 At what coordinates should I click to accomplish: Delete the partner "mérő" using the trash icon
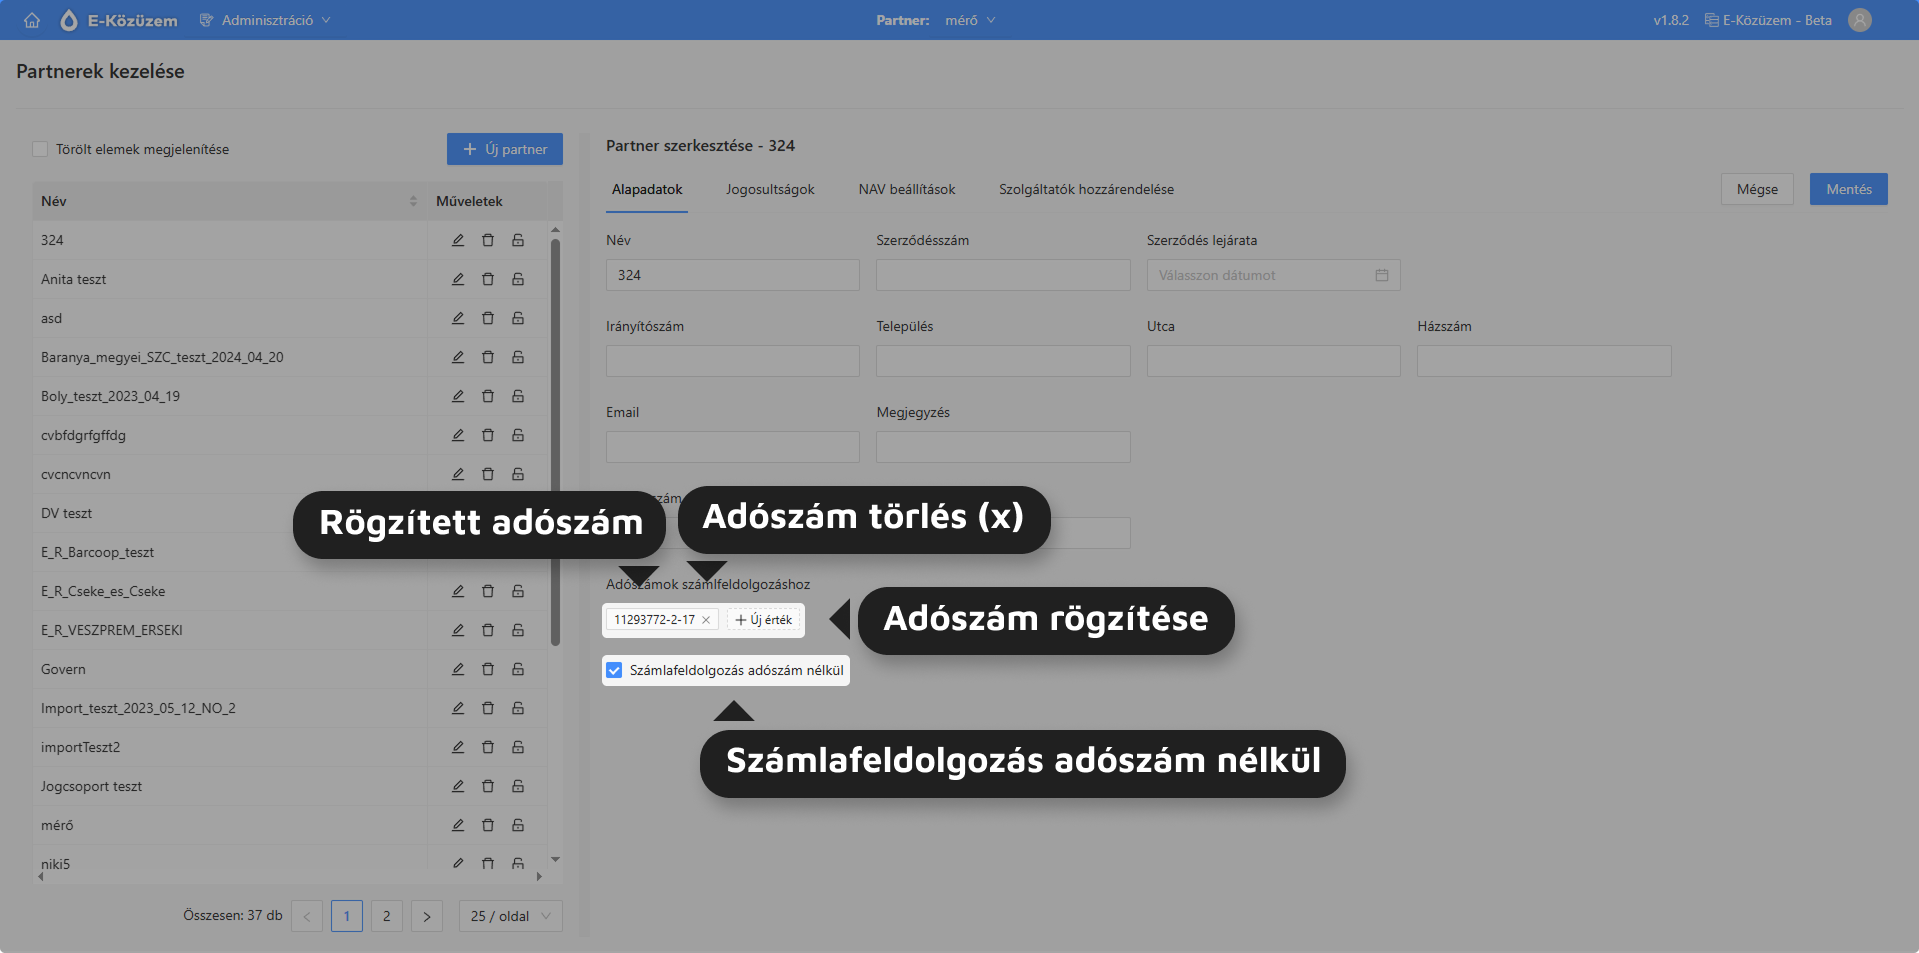[488, 825]
